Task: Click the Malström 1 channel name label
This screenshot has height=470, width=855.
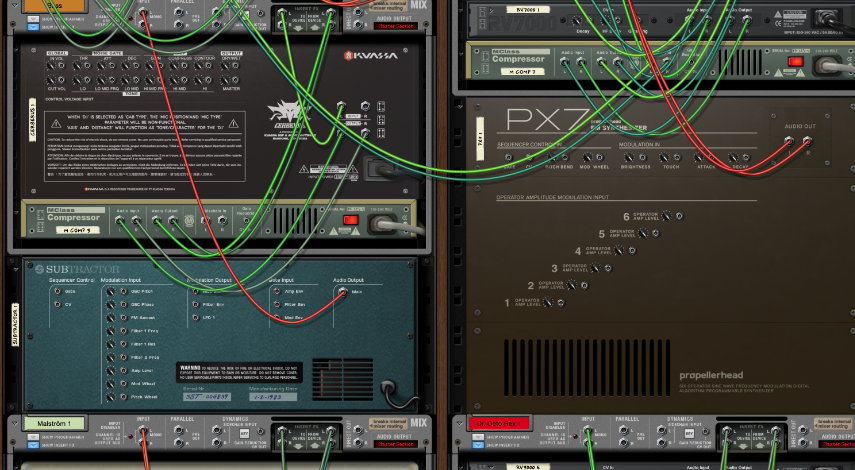Action: pyautogui.click(x=54, y=423)
